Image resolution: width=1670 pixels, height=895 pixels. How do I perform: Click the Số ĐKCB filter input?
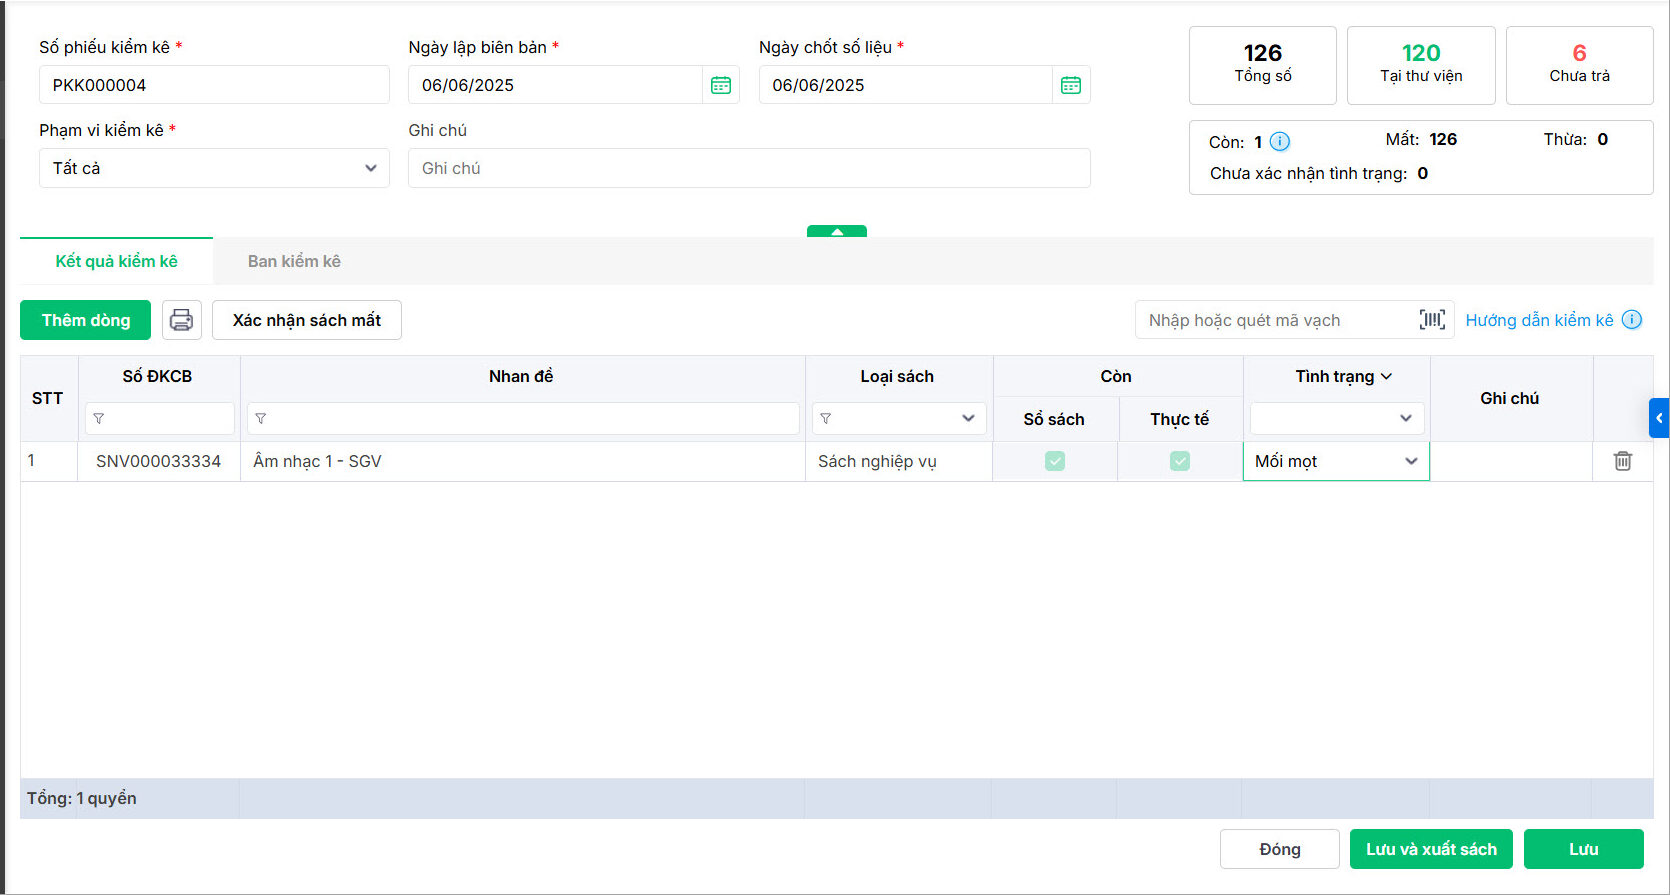160,419
